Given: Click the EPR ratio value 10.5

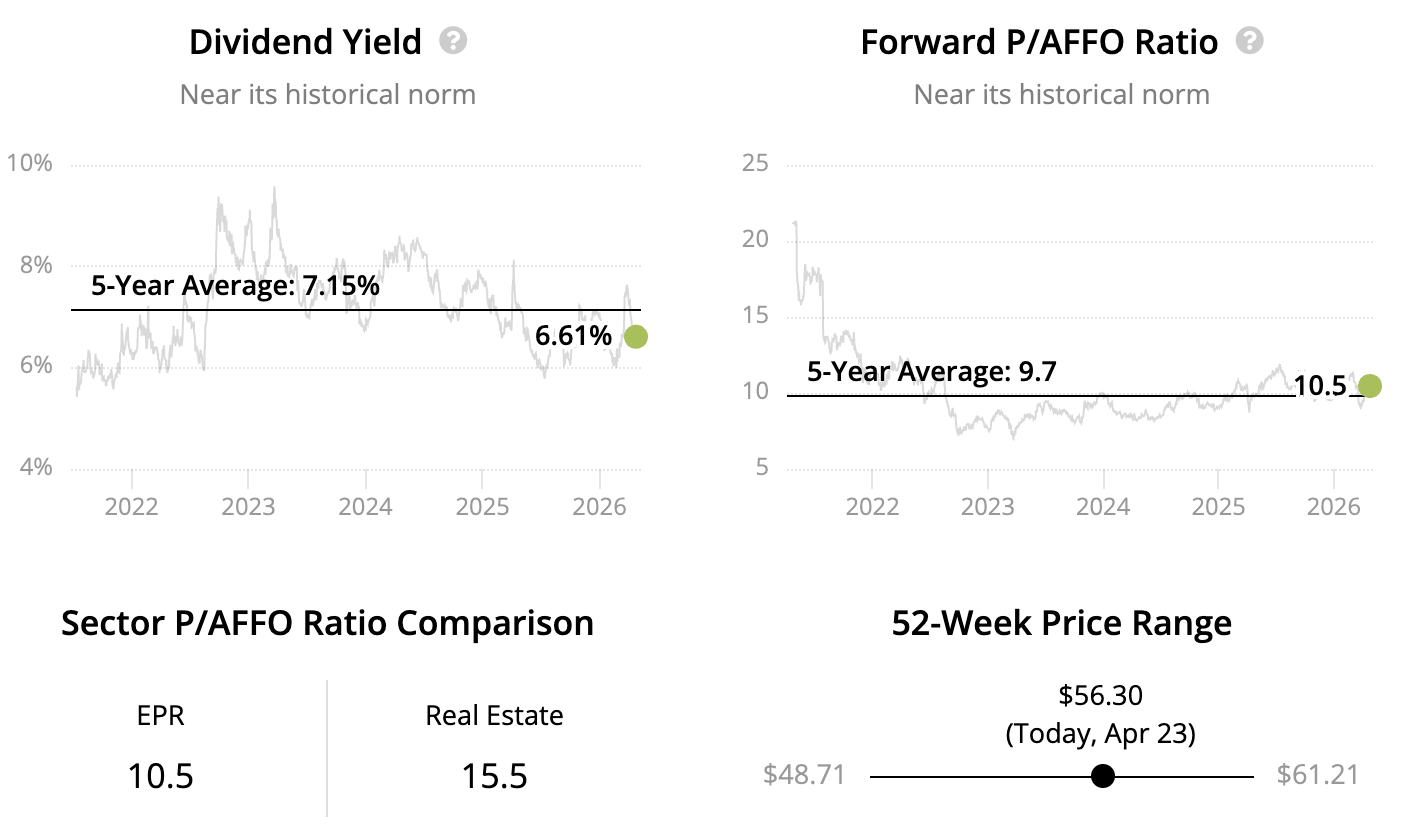Looking at the screenshot, I should click(x=160, y=776).
